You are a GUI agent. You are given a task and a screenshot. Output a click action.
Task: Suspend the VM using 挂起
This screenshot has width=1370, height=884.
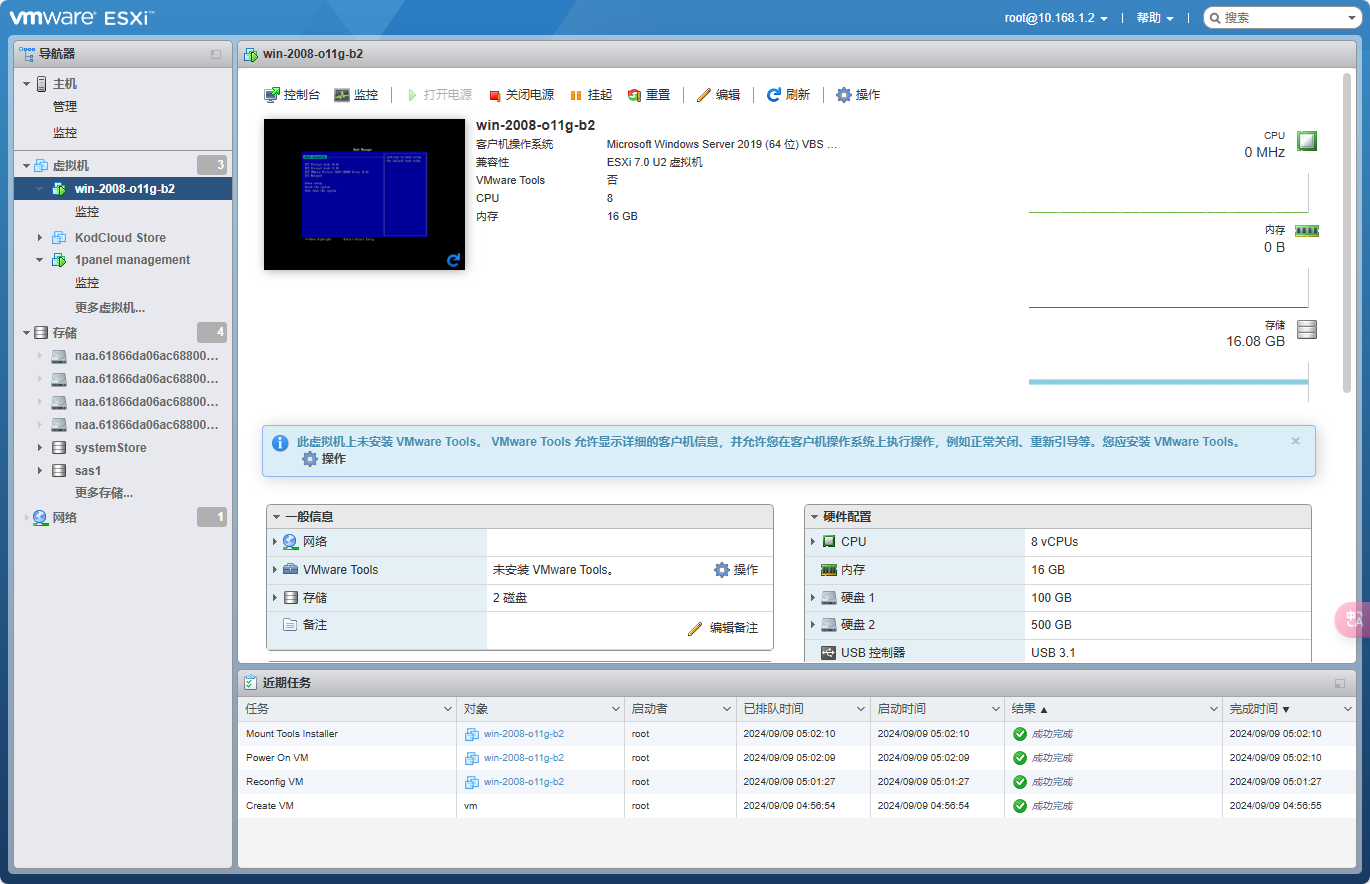(591, 95)
